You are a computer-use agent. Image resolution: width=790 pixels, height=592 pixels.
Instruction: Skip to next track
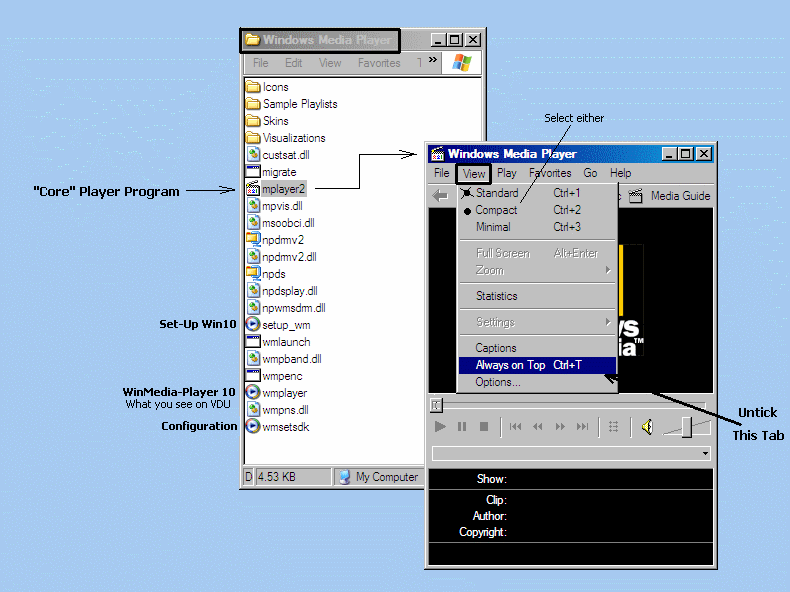[x=582, y=427]
